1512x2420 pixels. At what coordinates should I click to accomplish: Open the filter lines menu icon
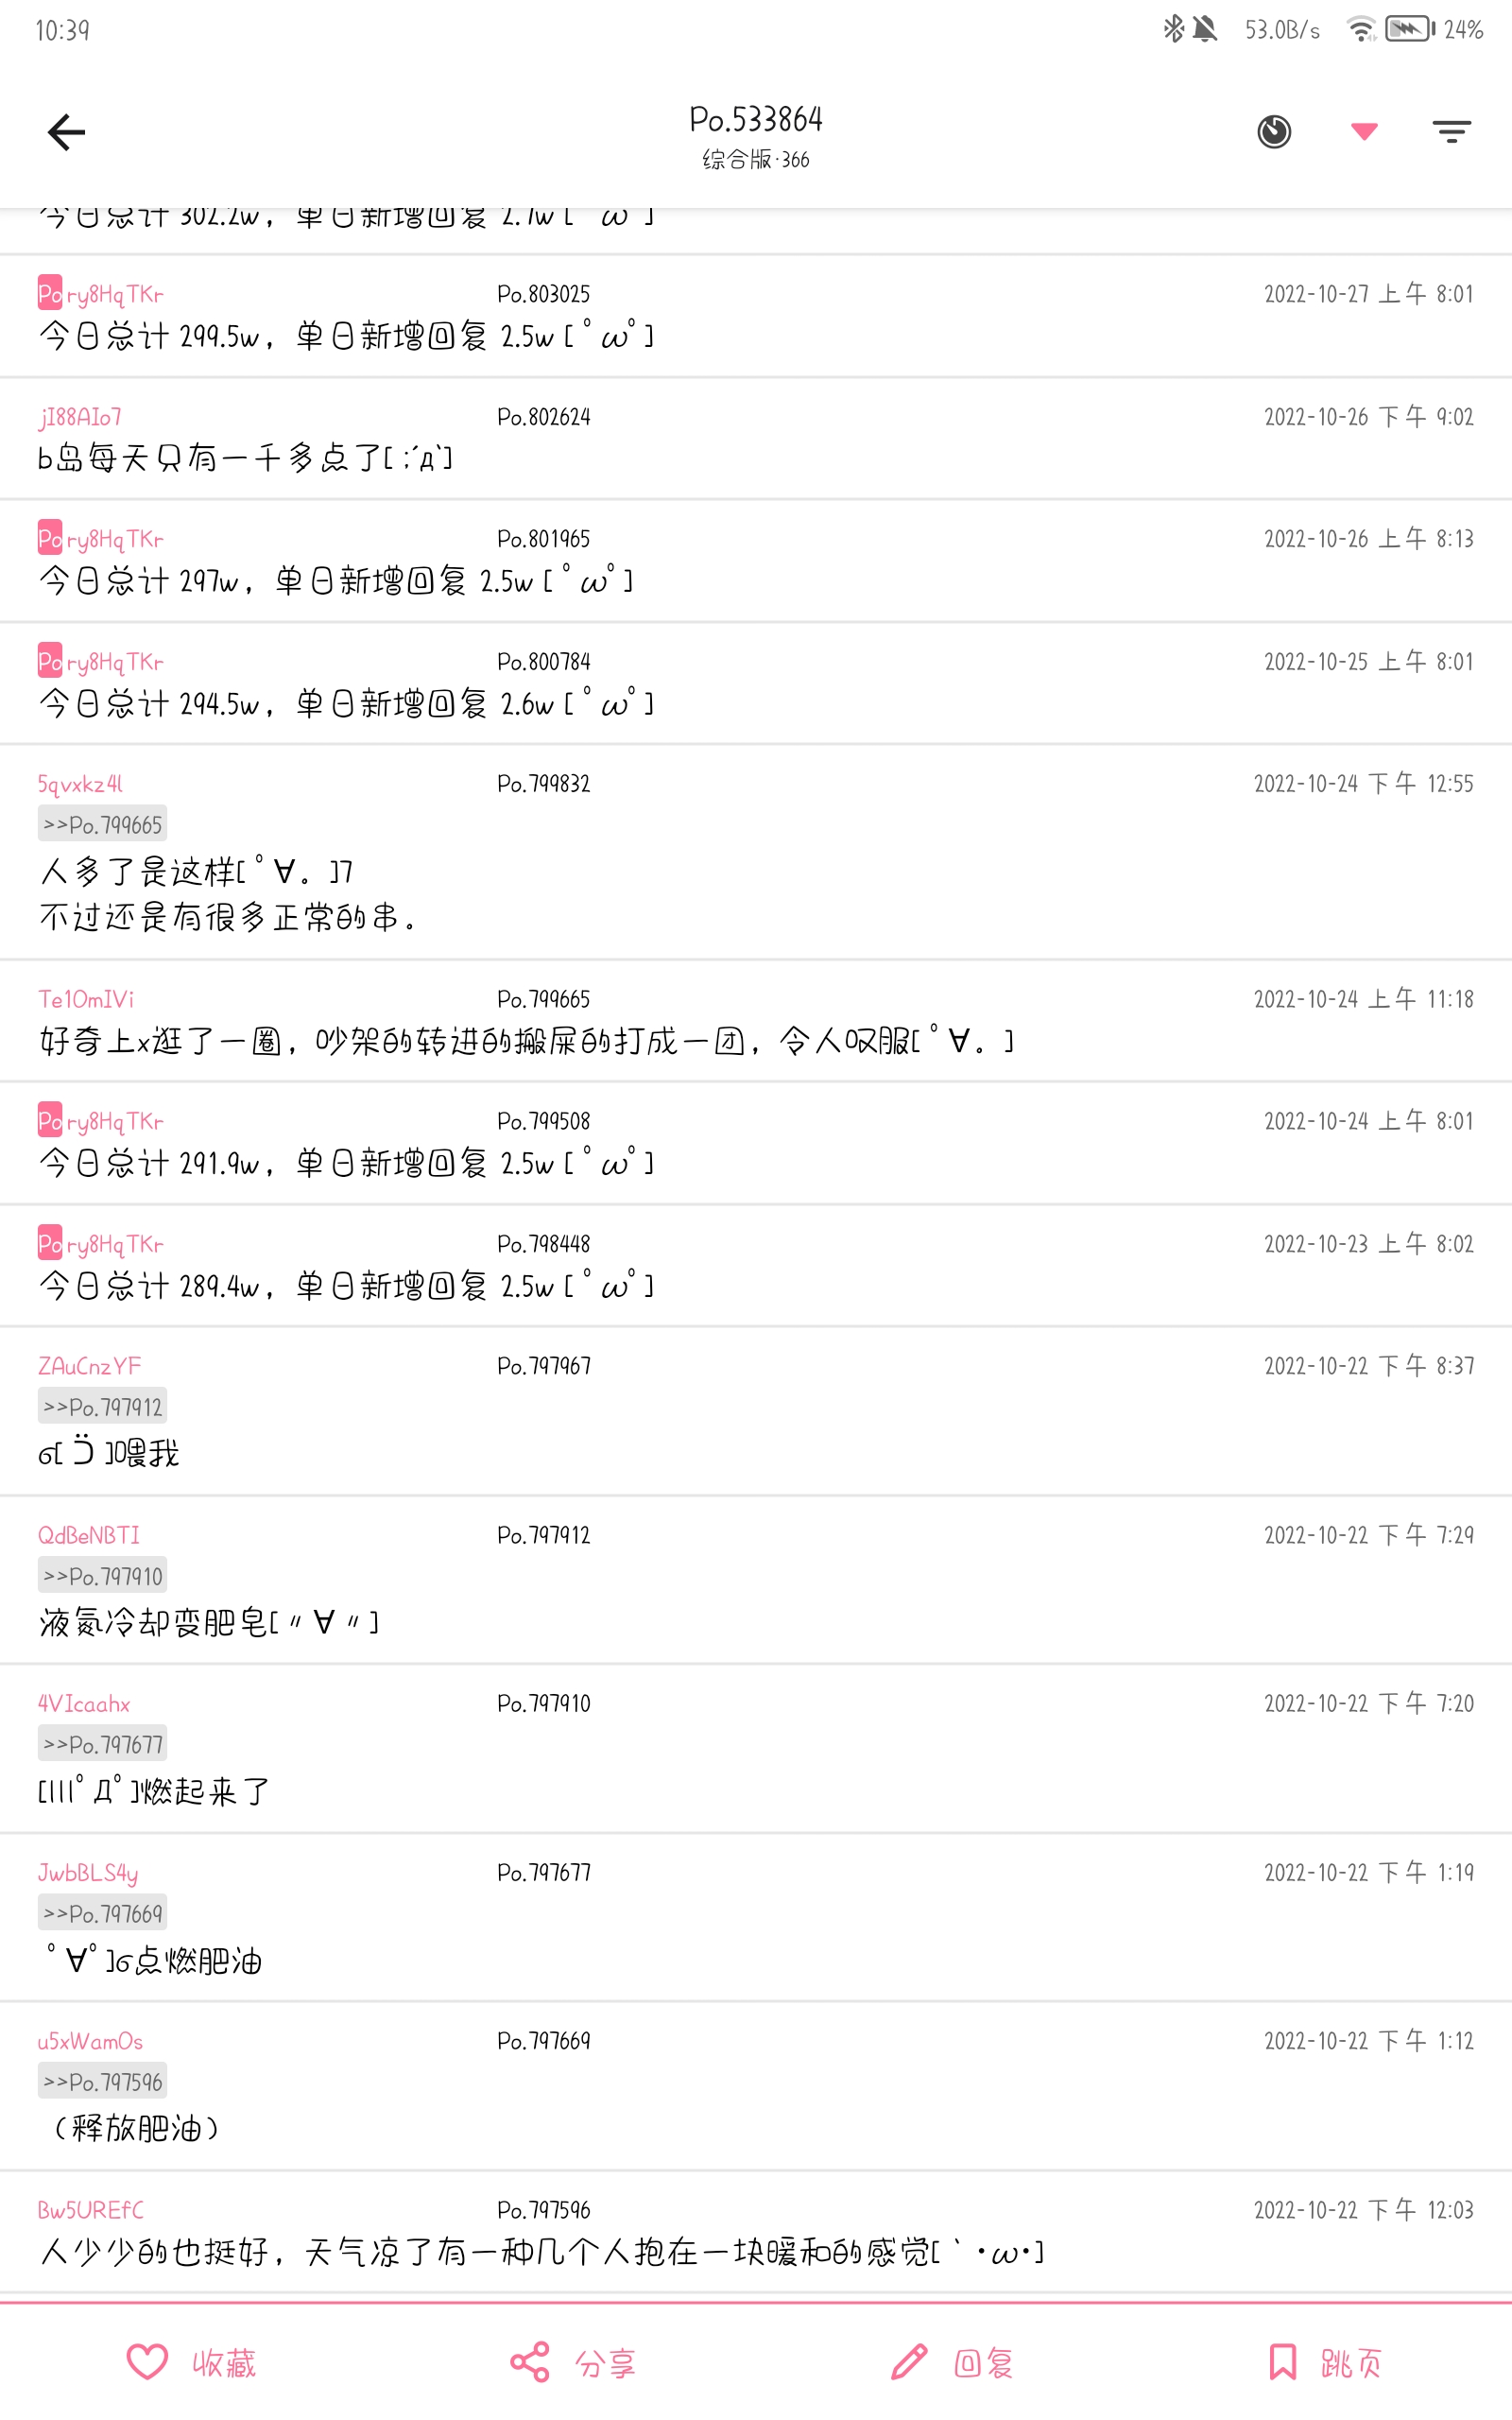coord(1451,132)
